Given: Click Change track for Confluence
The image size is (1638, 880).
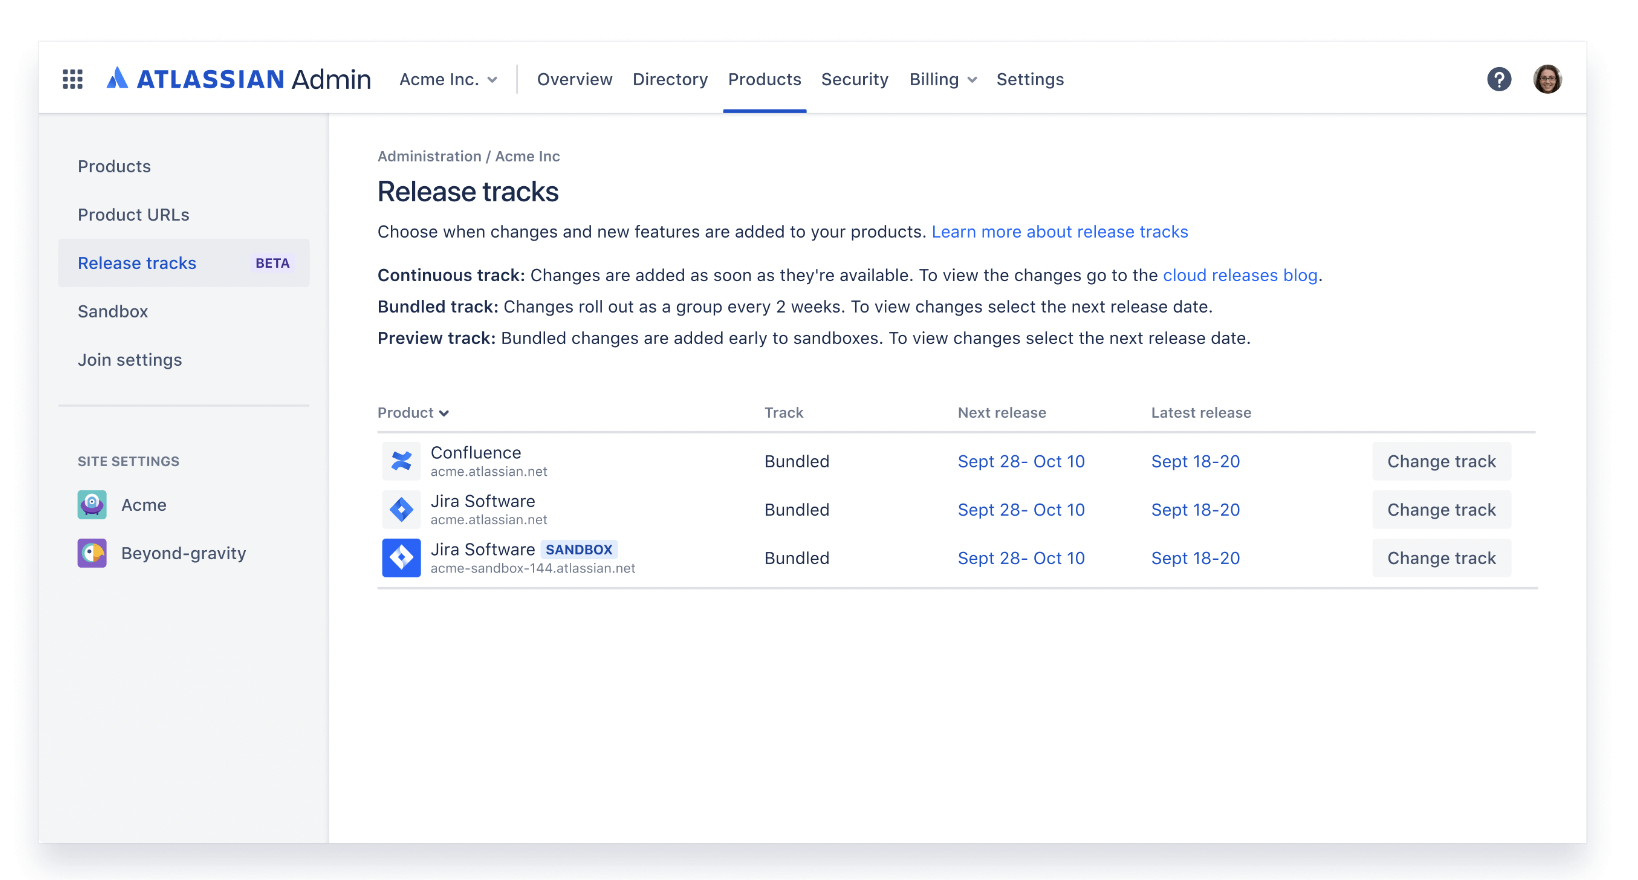Looking at the screenshot, I should pos(1441,461).
